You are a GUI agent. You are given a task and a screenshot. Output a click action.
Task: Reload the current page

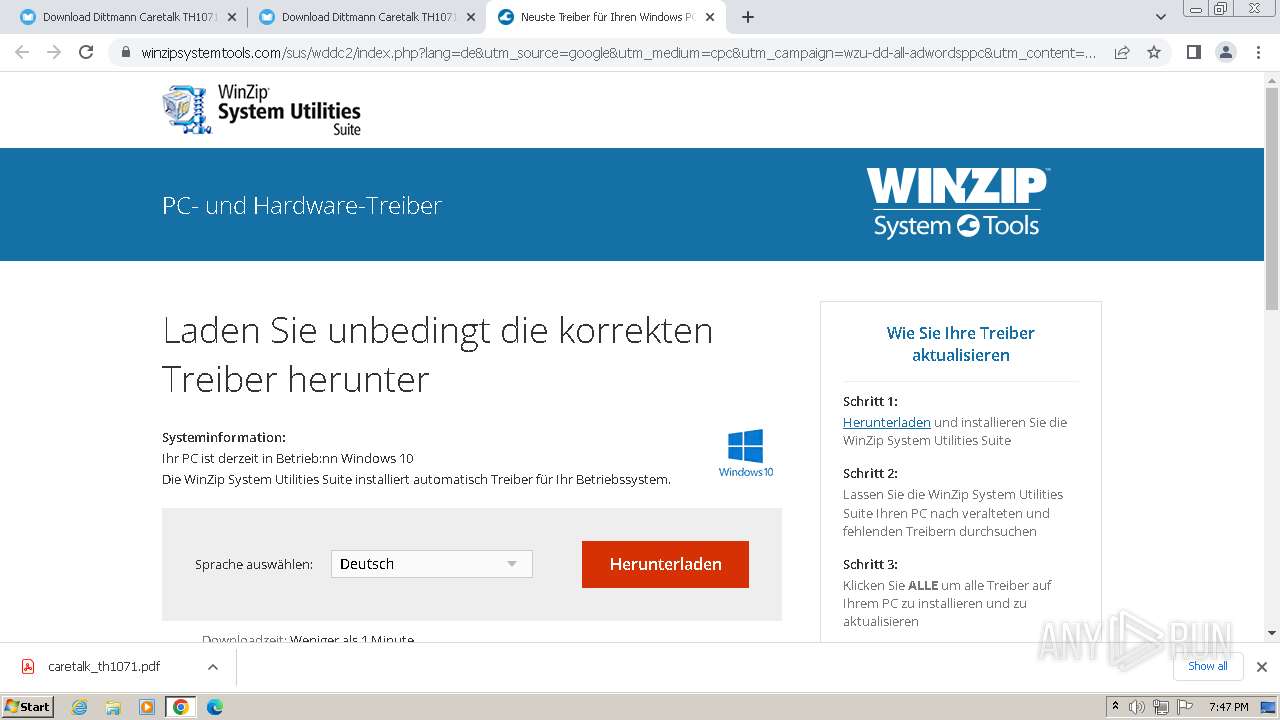tap(86, 53)
